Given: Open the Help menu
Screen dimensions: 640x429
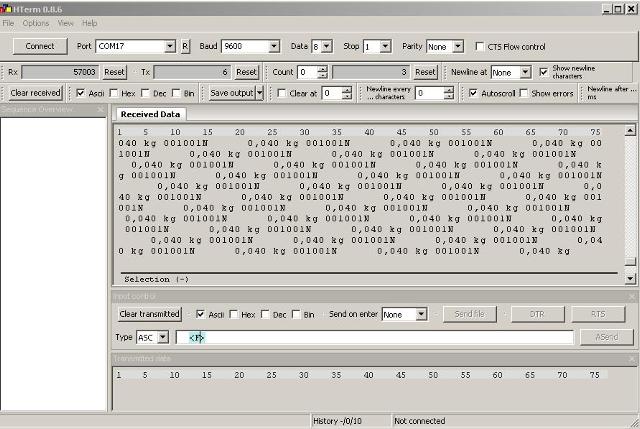Looking at the screenshot, I should pos(89,23).
